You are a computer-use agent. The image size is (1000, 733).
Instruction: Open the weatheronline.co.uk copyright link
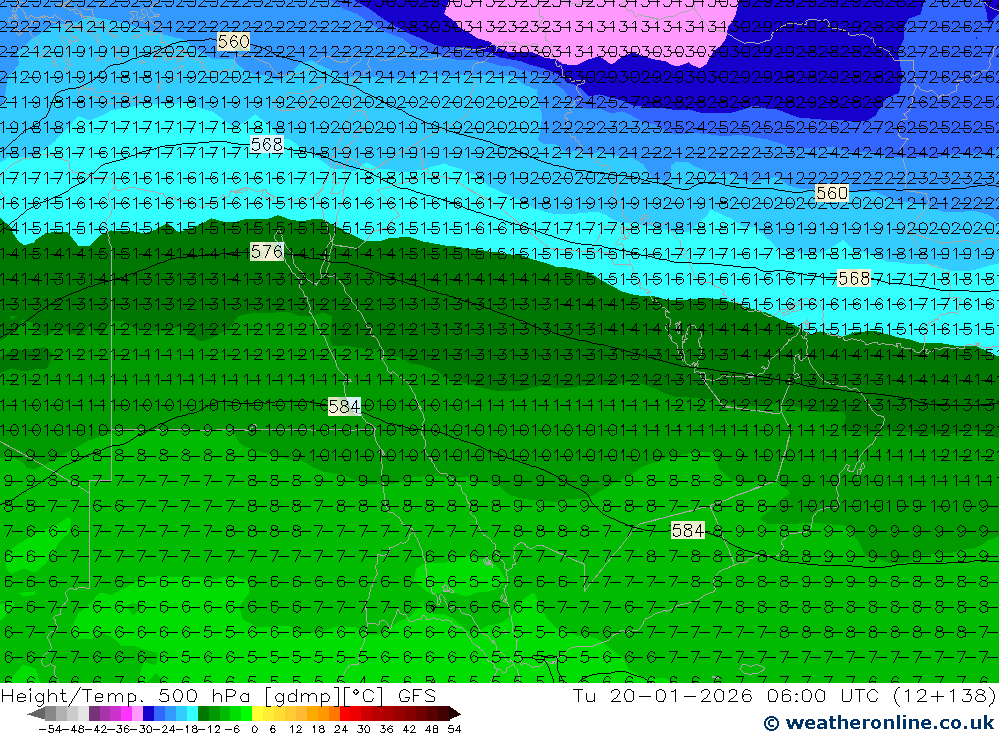878,723
